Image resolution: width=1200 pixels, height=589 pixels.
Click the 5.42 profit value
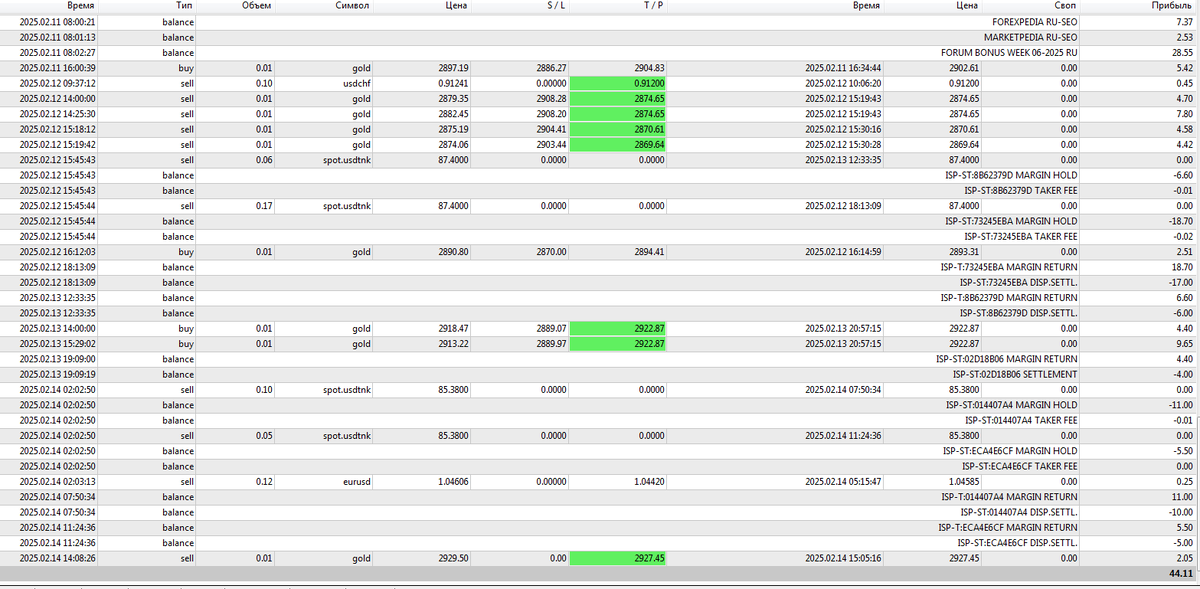click(x=1185, y=68)
